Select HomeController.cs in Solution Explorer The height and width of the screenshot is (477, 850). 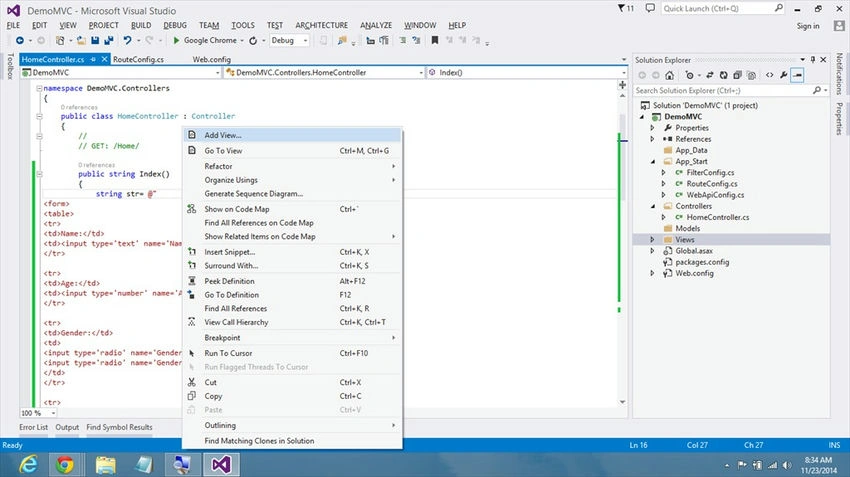point(718,217)
